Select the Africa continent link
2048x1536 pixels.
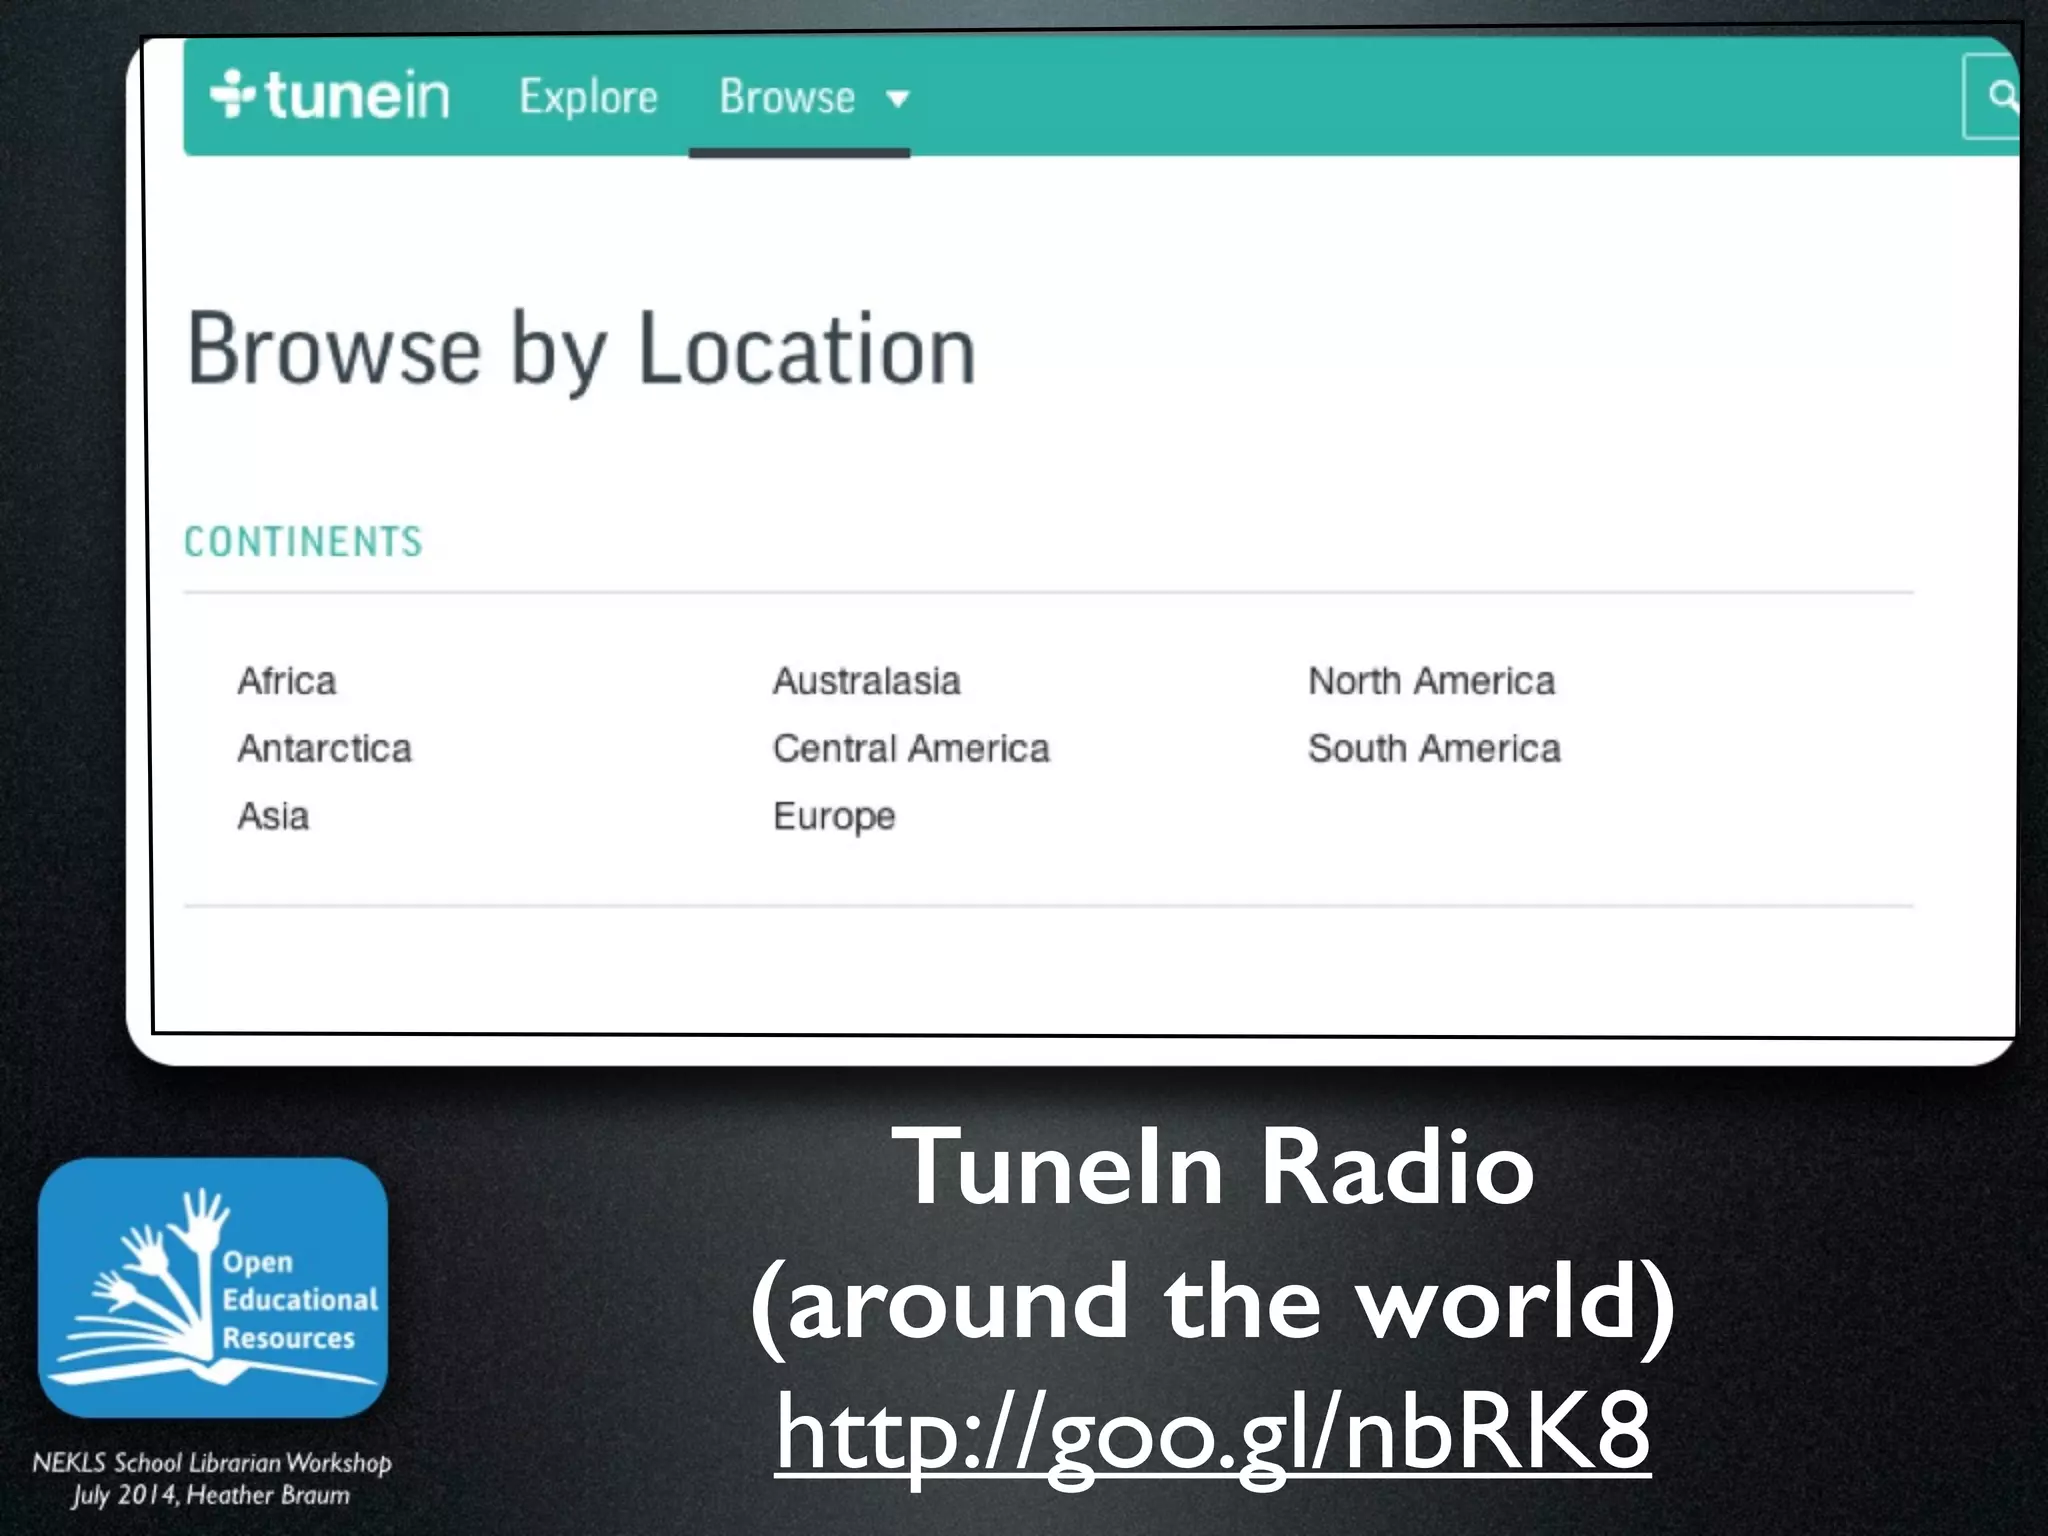pyautogui.click(x=287, y=681)
